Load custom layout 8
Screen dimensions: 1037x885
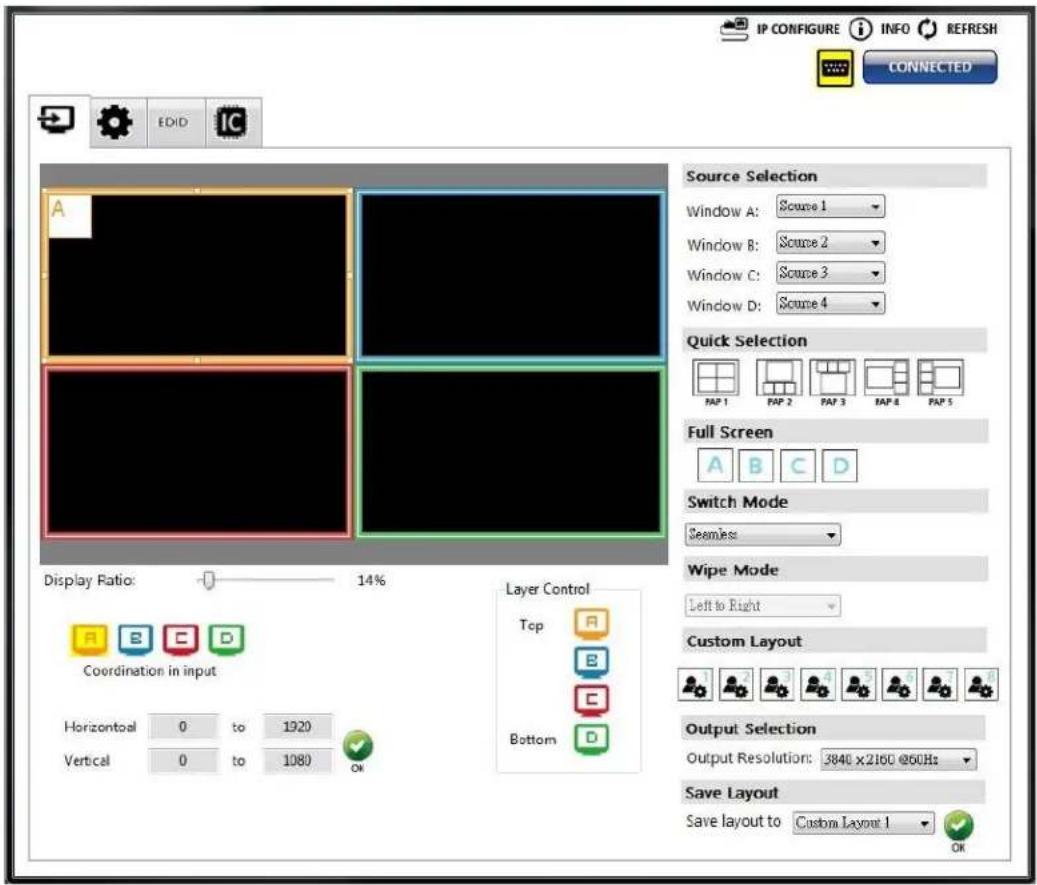coord(981,685)
